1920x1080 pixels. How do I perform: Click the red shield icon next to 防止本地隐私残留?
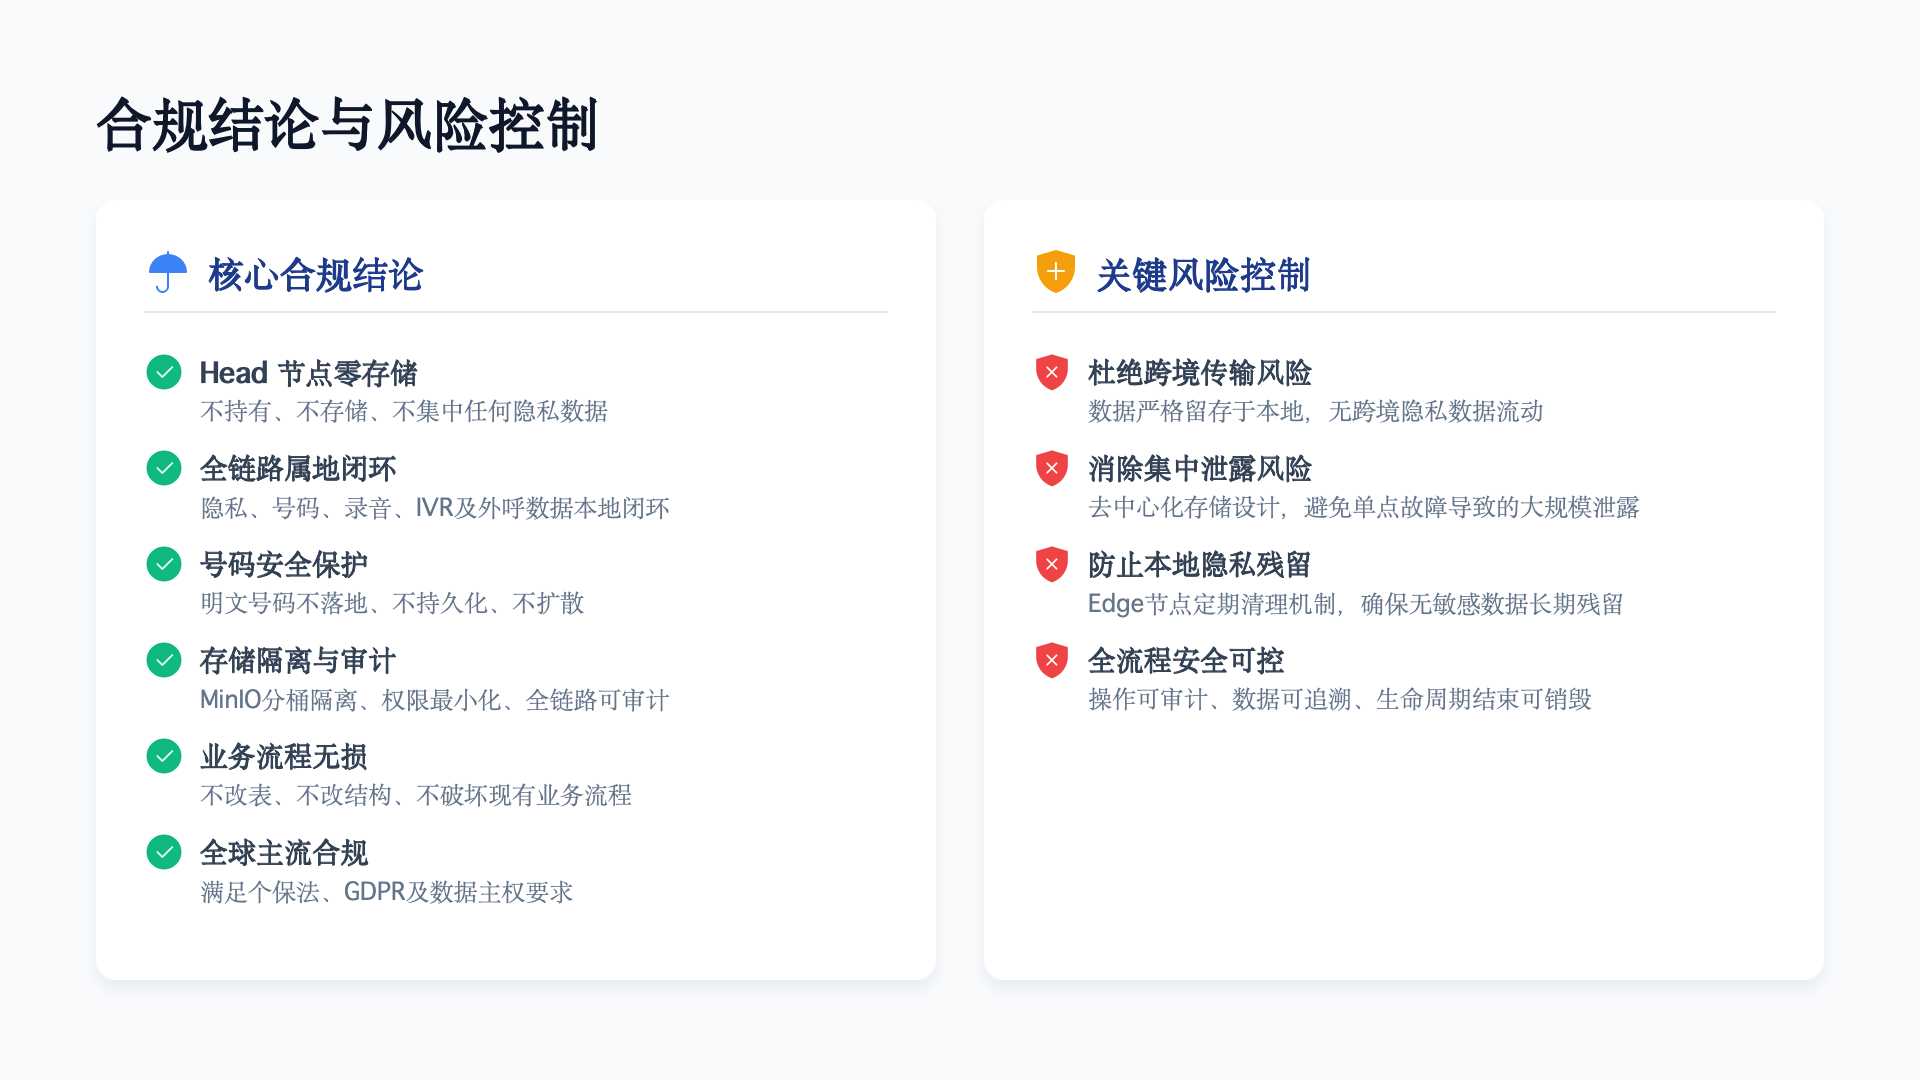coord(1052,564)
